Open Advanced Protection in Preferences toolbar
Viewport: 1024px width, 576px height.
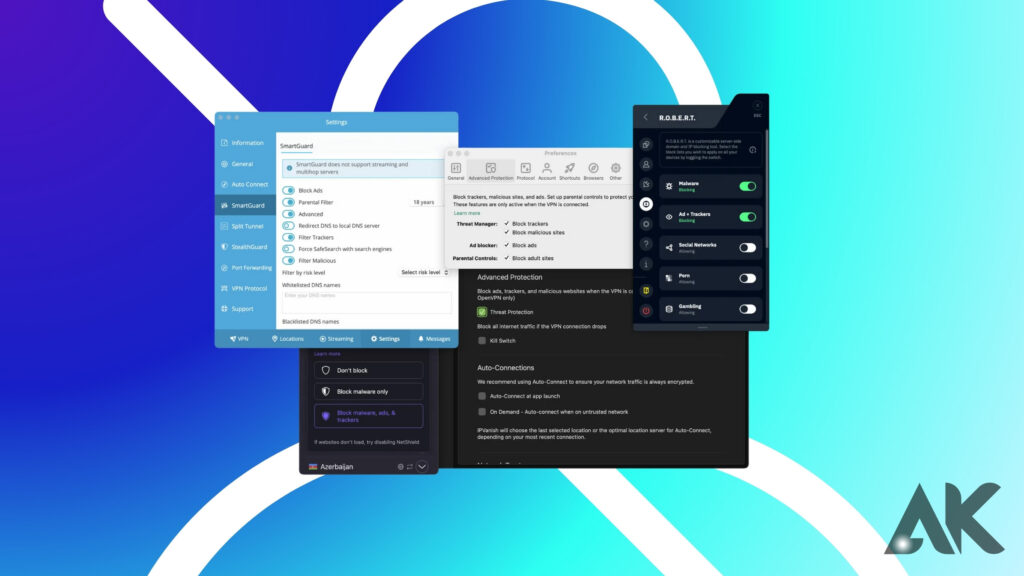490,171
